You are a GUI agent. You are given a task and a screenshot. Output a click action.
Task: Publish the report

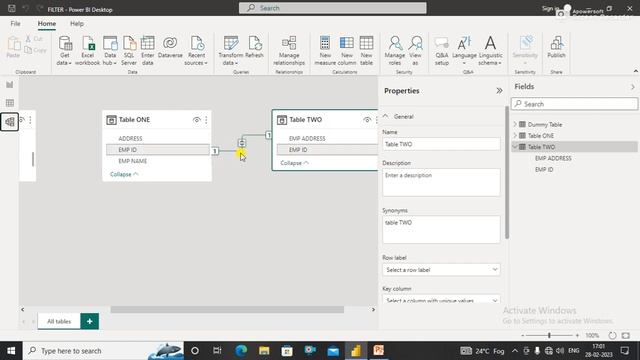tap(556, 47)
